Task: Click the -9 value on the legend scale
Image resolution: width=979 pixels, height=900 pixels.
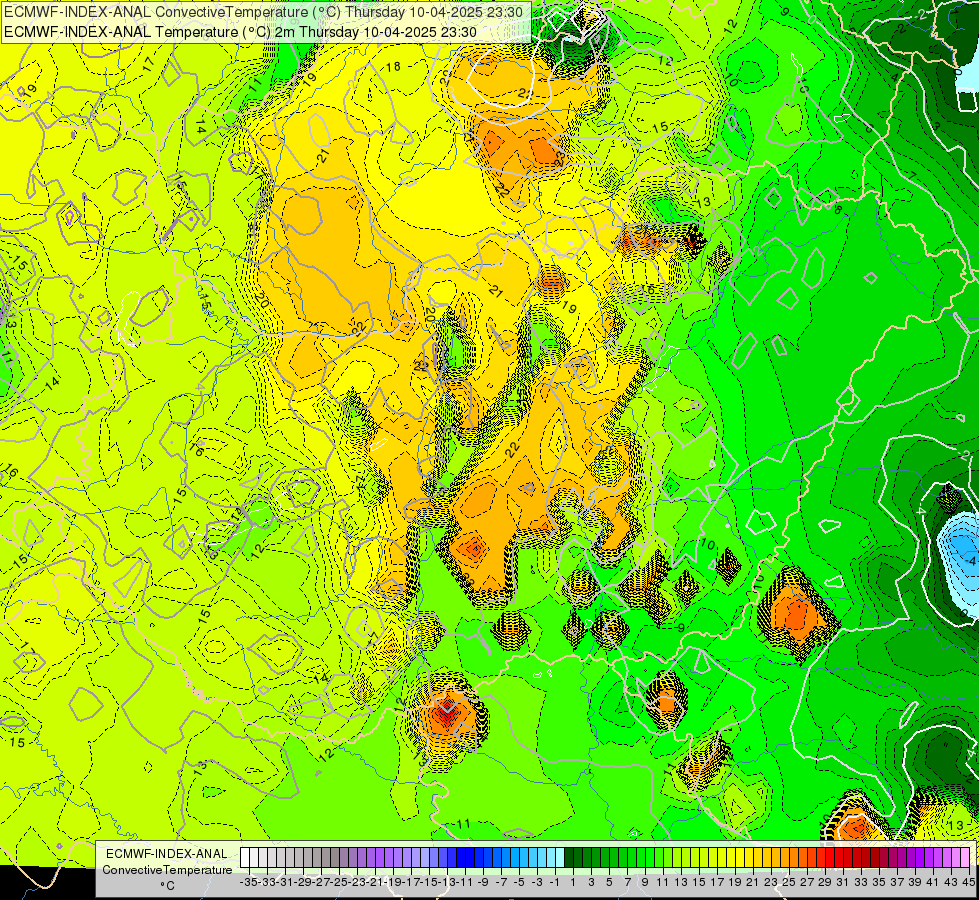Action: click(x=483, y=883)
